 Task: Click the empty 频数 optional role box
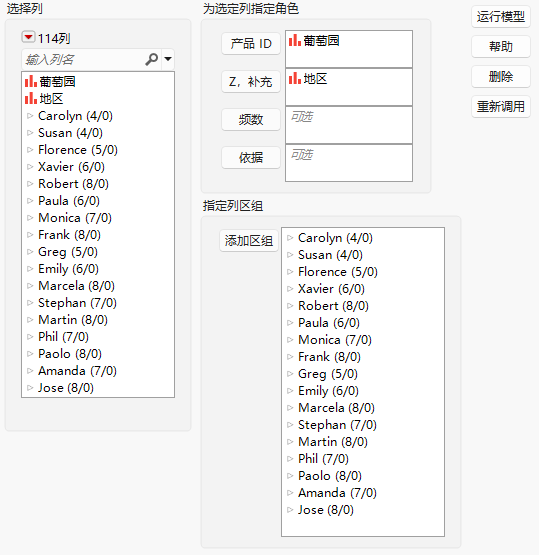[349, 125]
